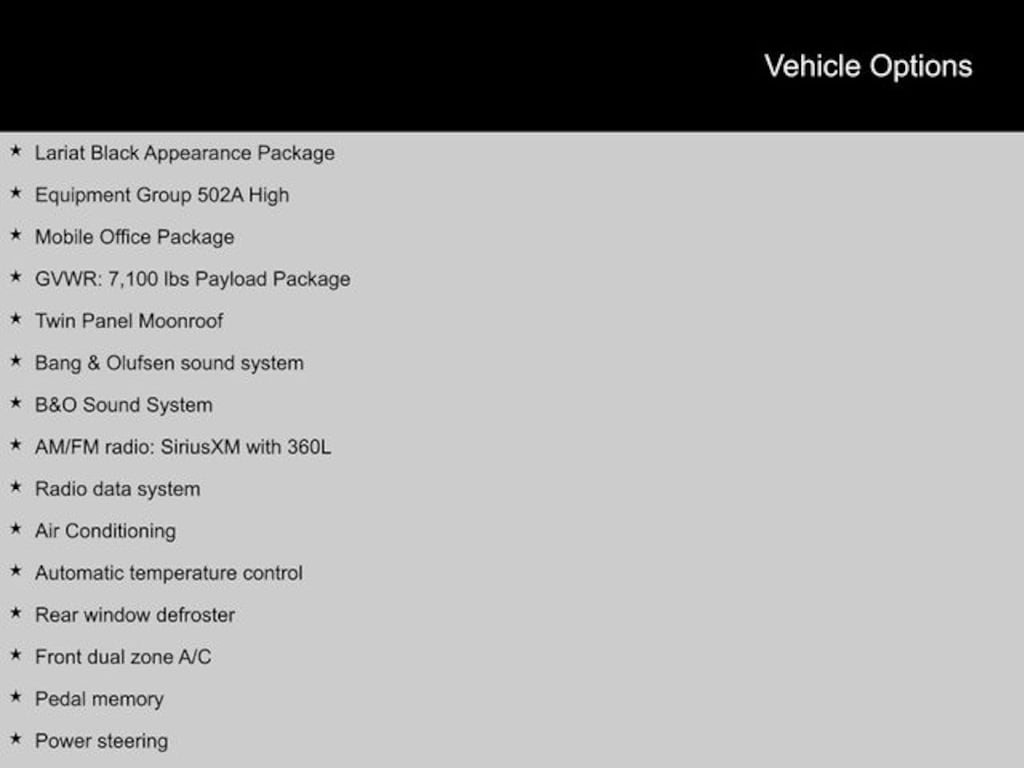Select the star icon beside Power steering
1024x768 pixels.
click(x=15, y=740)
